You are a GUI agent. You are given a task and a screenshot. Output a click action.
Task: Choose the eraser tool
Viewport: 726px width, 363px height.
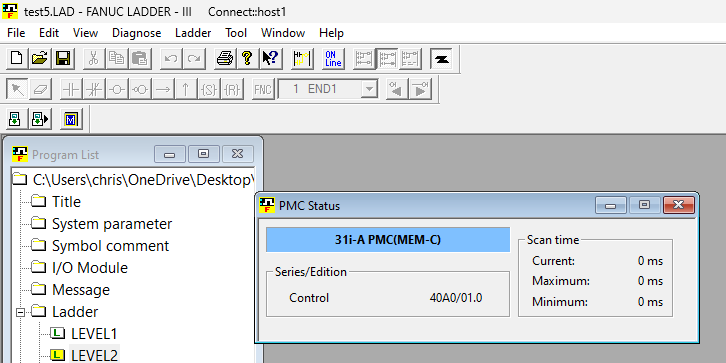coord(40,89)
